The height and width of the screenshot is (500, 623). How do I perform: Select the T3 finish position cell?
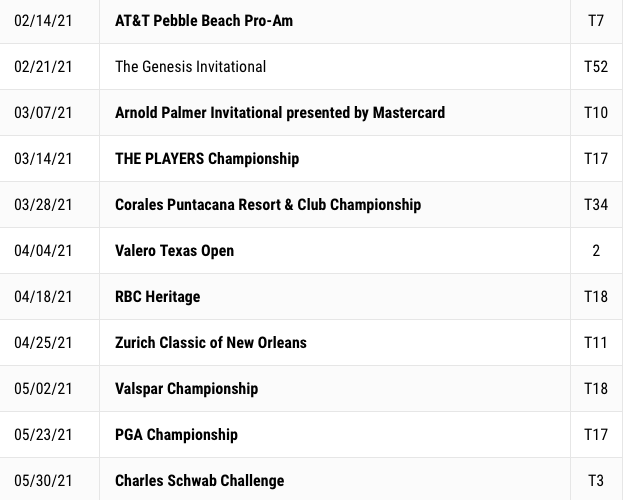click(x=596, y=481)
